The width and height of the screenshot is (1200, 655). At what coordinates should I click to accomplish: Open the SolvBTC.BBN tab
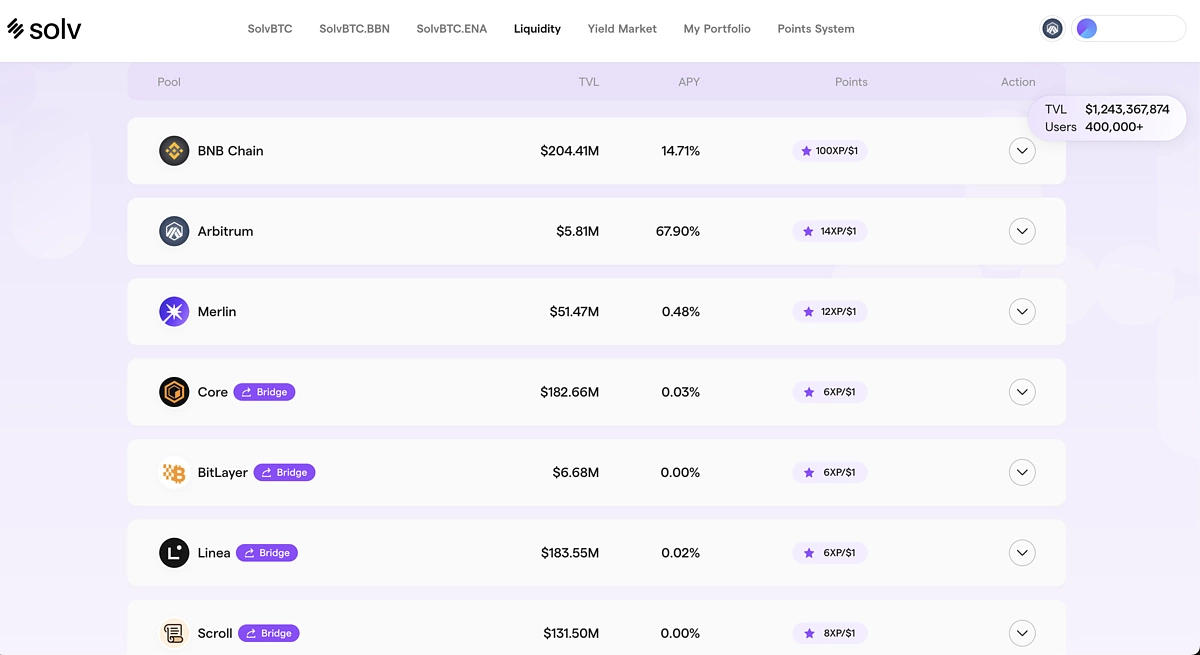(354, 29)
